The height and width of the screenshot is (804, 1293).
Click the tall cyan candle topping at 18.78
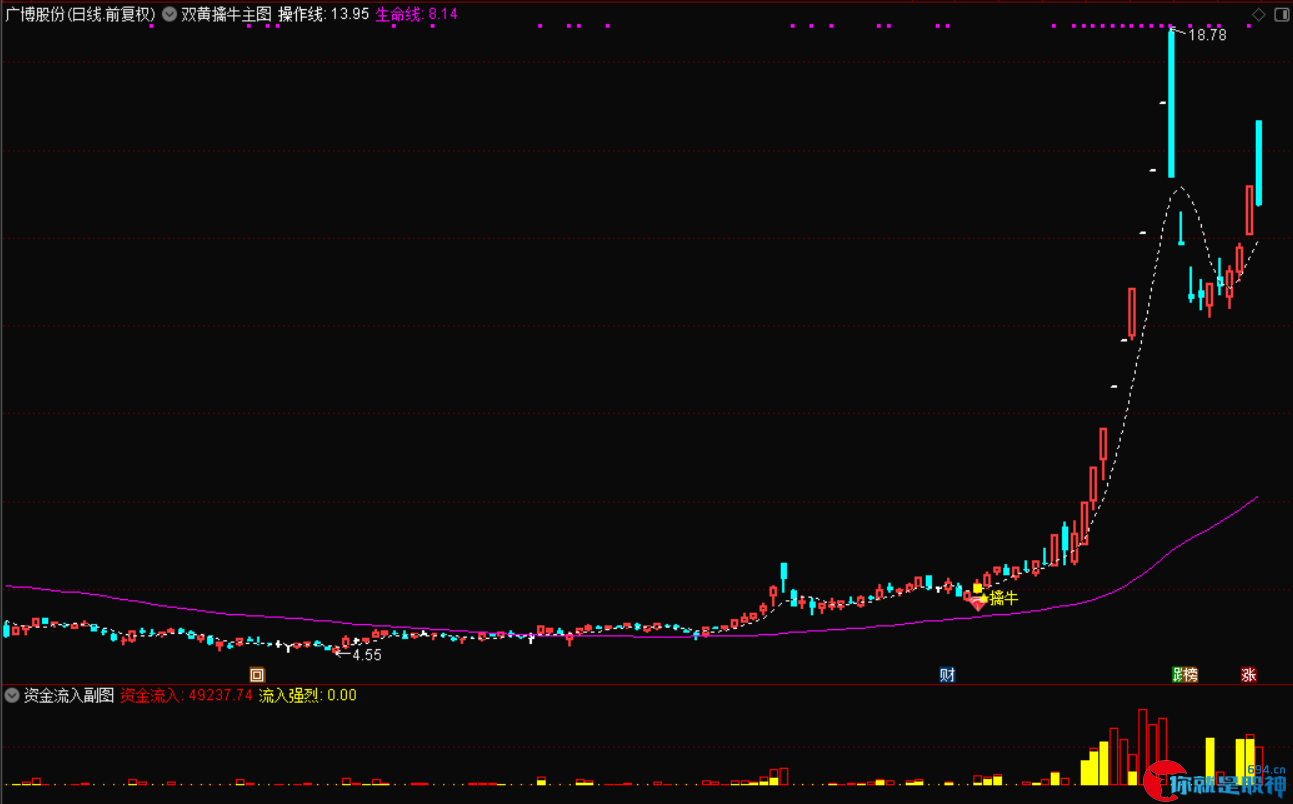click(x=1171, y=104)
